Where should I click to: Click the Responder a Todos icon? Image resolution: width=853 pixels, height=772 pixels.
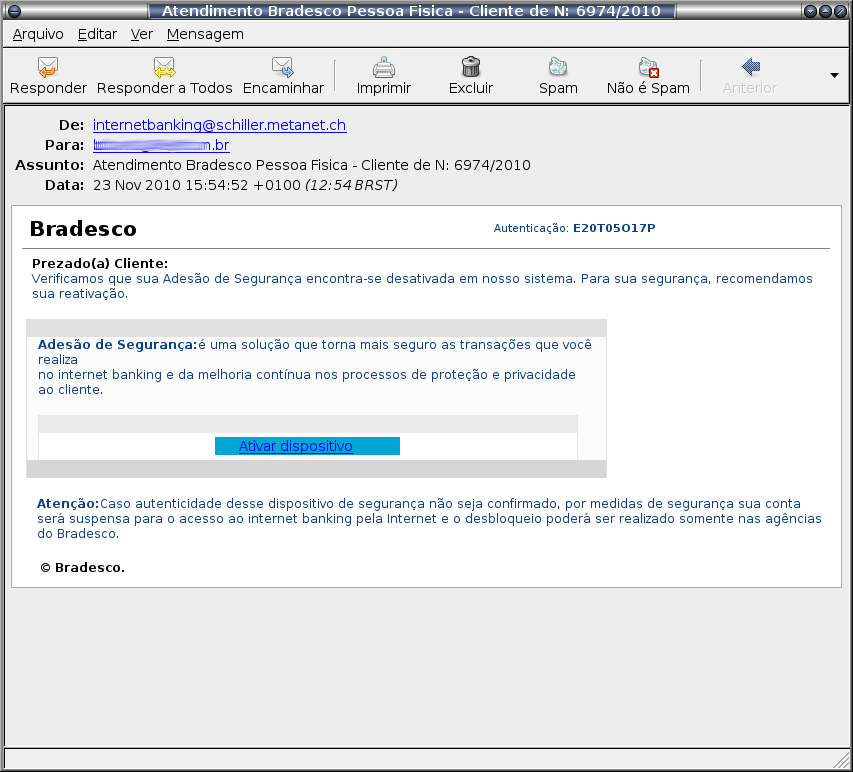(x=164, y=67)
